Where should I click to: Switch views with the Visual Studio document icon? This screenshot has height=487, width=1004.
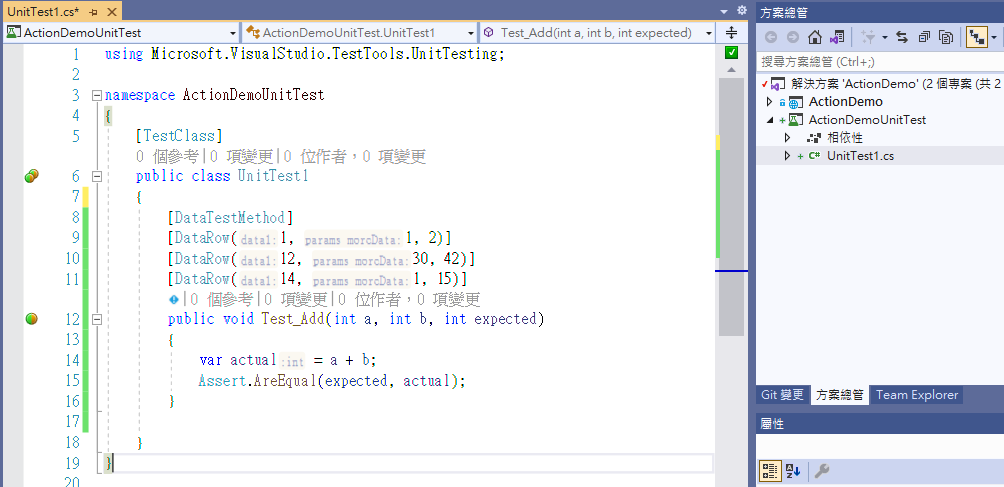[837, 38]
